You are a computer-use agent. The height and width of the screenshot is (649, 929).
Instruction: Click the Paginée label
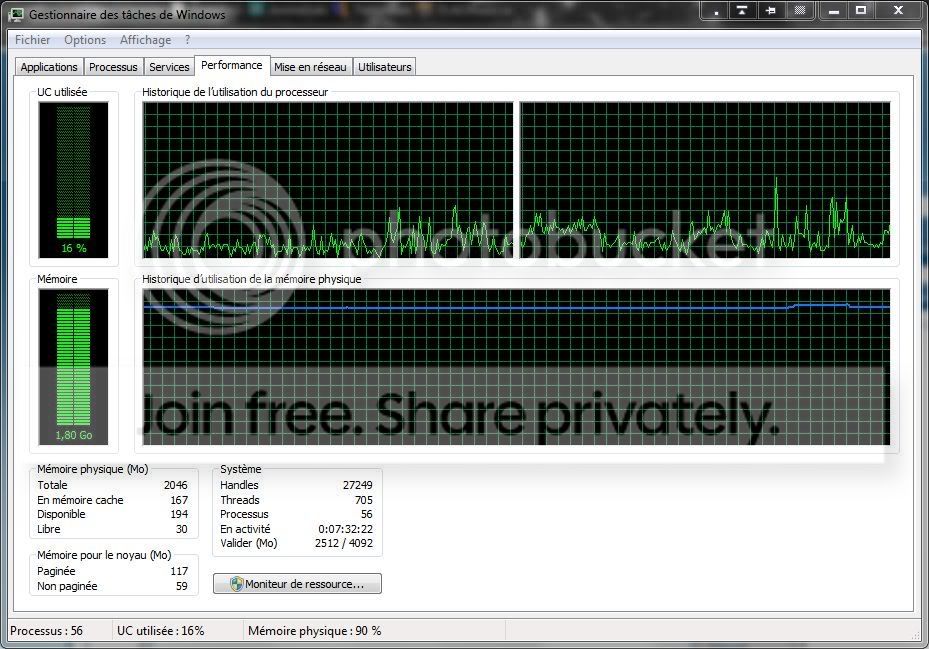coord(56,571)
